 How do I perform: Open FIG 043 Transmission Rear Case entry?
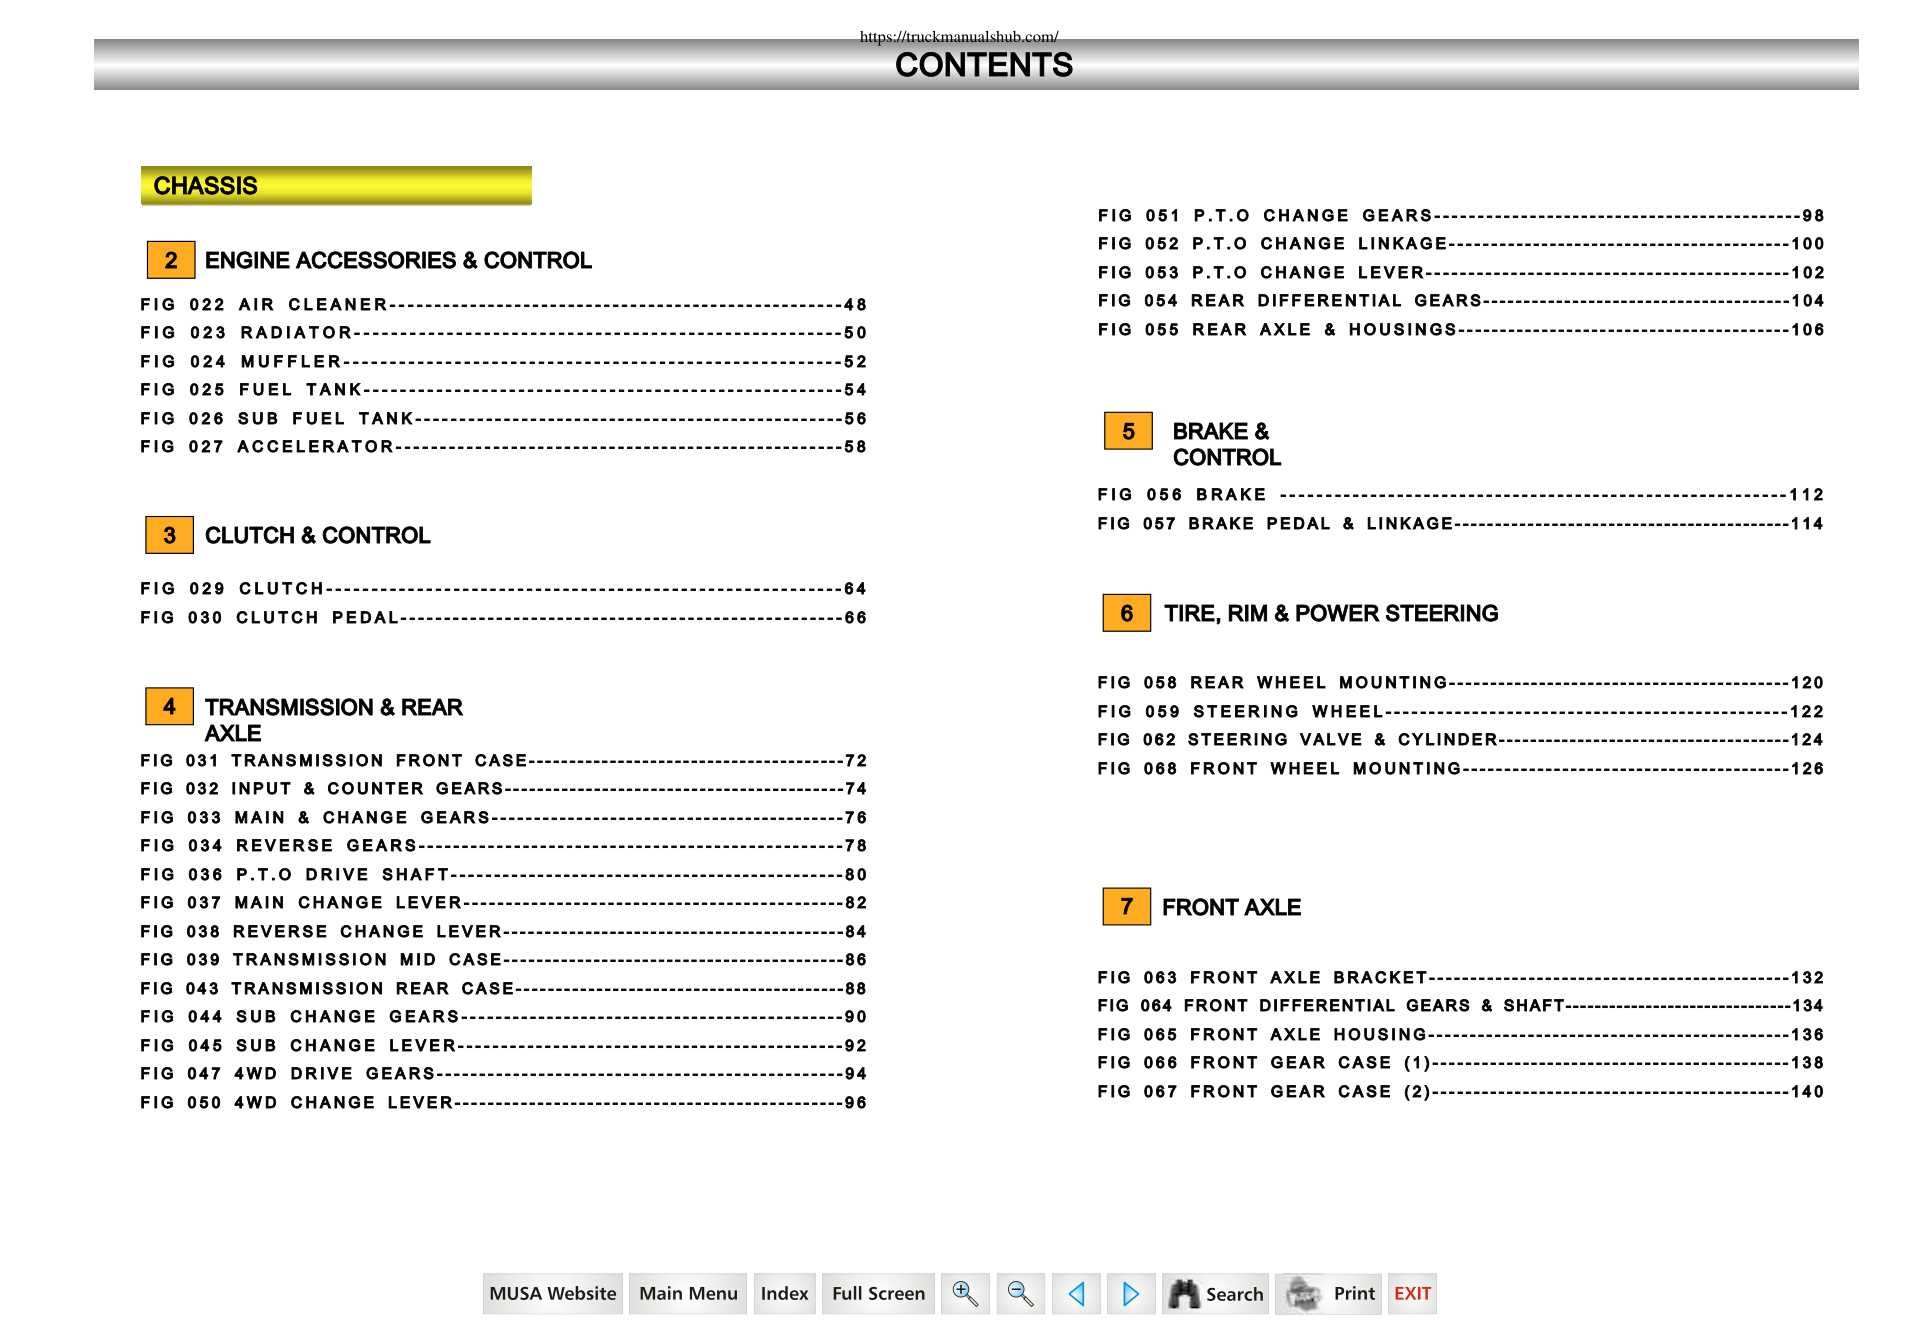tap(504, 989)
